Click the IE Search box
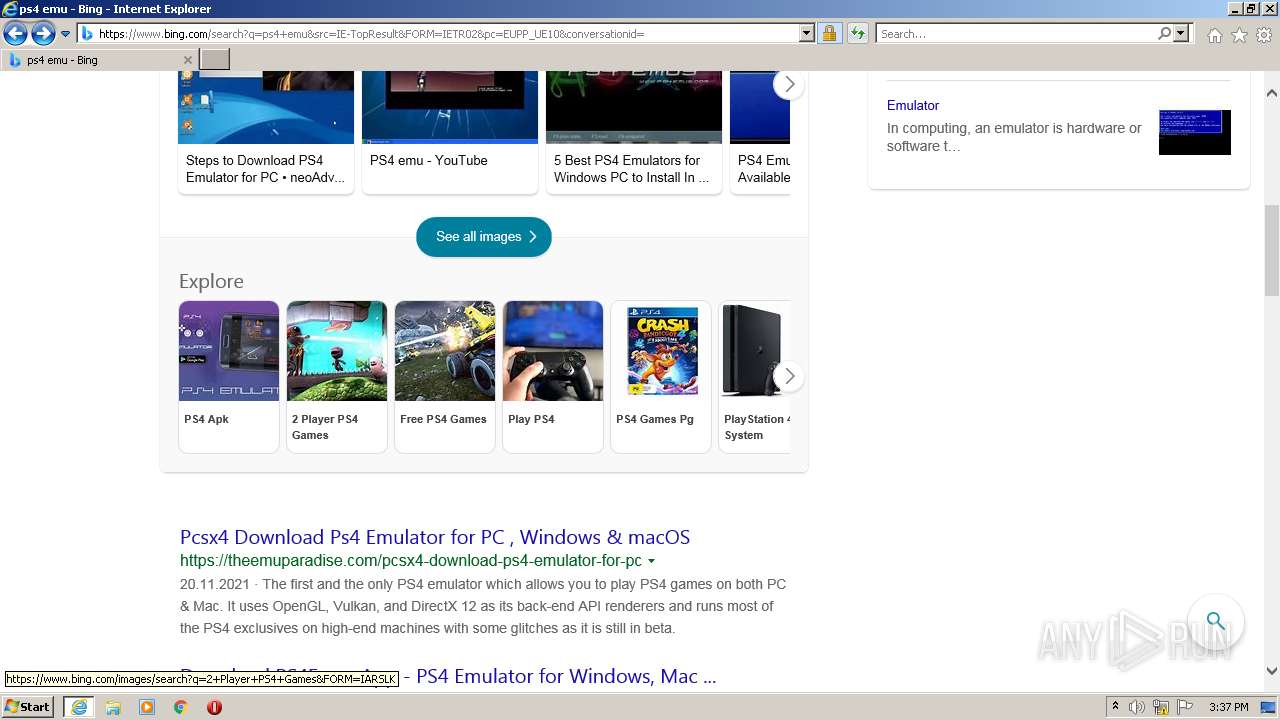1280x720 pixels. point(1016,34)
